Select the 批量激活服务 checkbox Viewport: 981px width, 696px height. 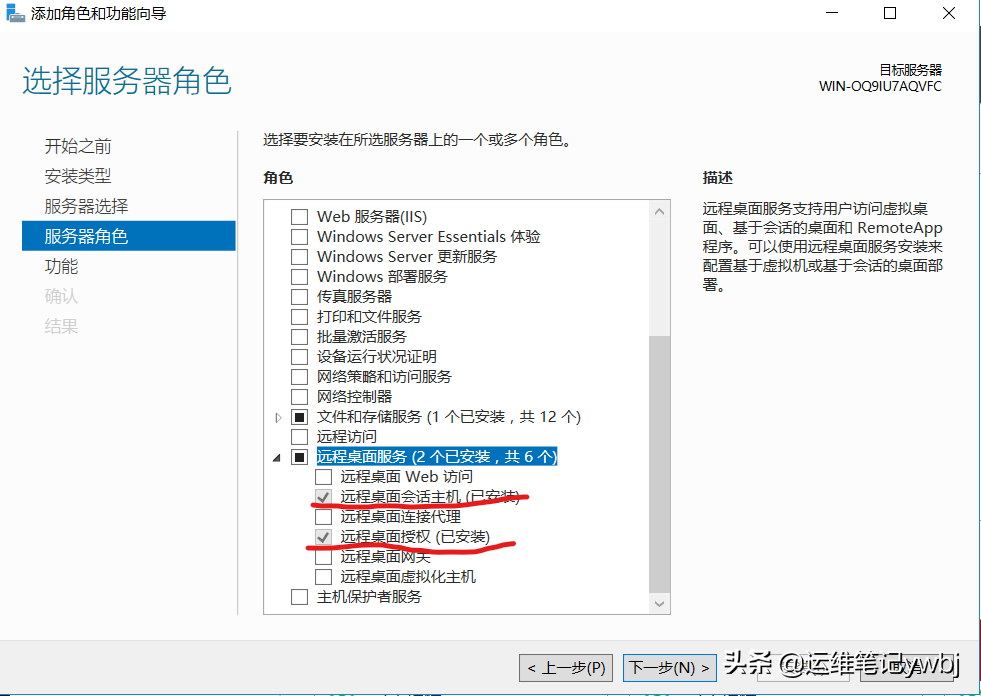tap(300, 337)
